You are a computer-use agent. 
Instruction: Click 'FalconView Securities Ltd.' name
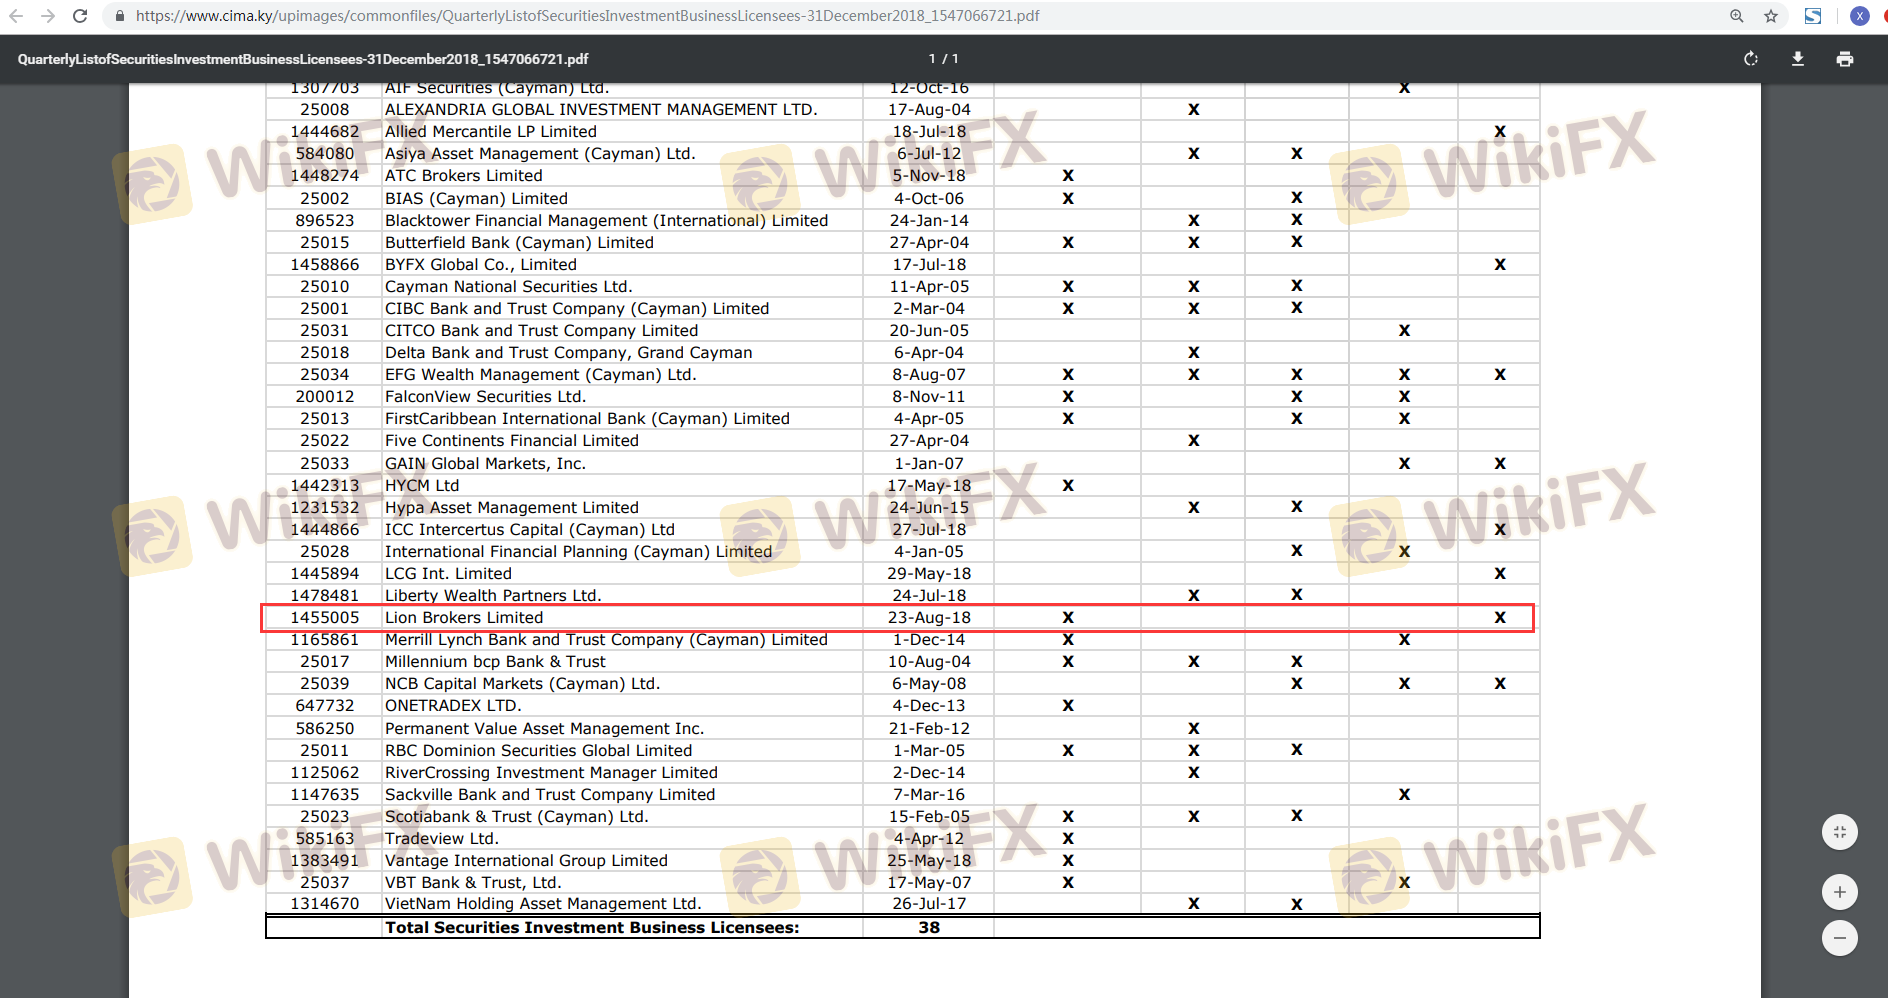coord(485,397)
